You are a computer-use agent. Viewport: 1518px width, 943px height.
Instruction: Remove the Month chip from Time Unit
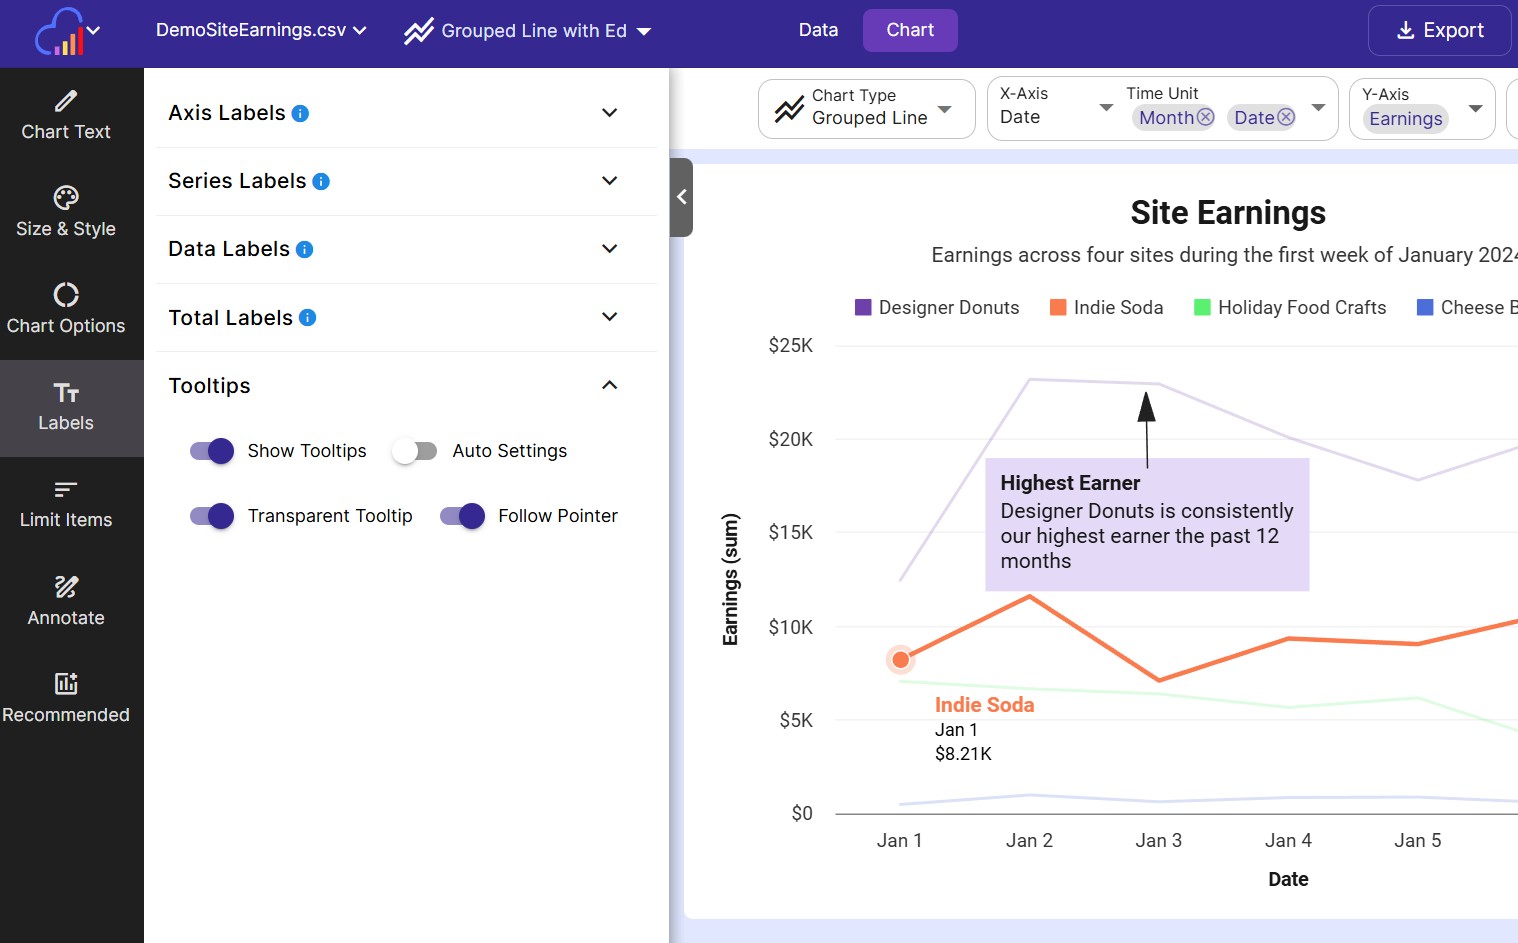[x=1206, y=117]
